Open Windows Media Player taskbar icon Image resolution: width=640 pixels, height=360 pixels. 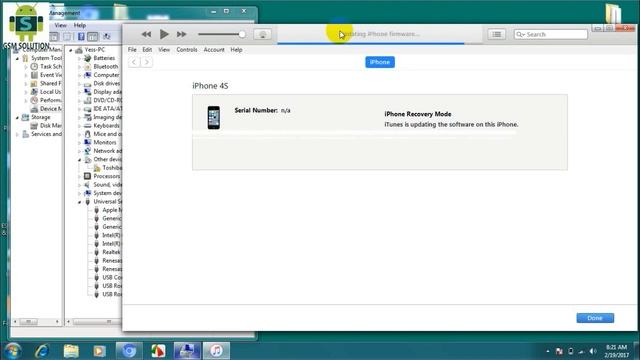click(99, 351)
